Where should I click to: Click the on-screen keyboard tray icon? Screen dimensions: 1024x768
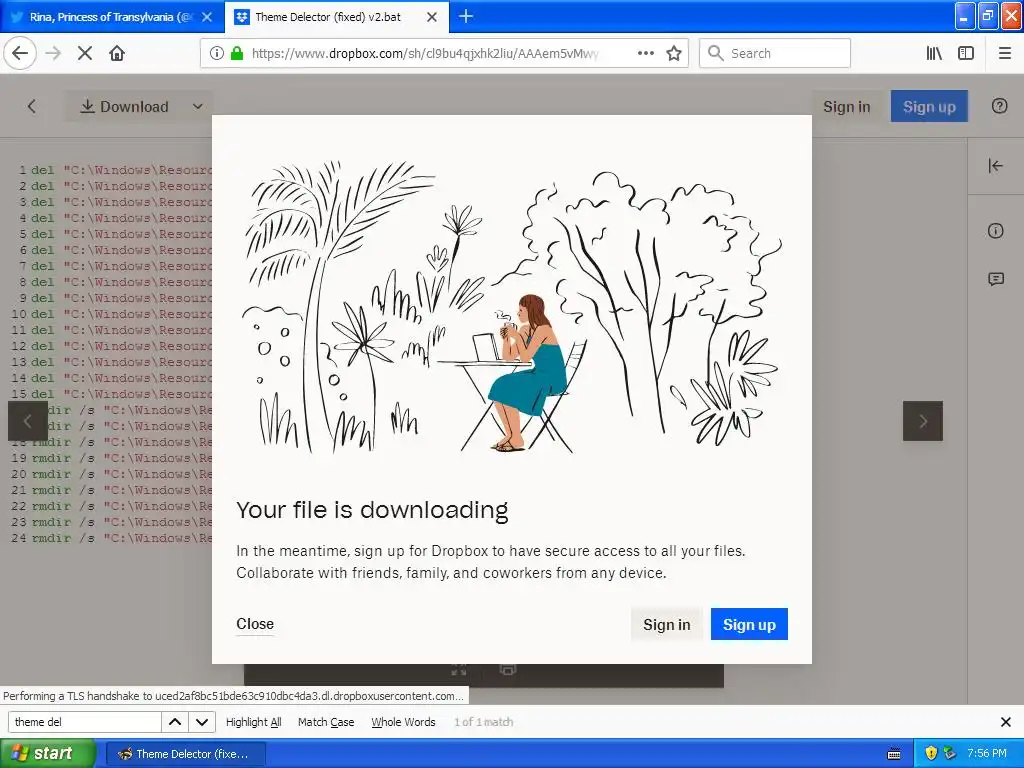[894, 754]
